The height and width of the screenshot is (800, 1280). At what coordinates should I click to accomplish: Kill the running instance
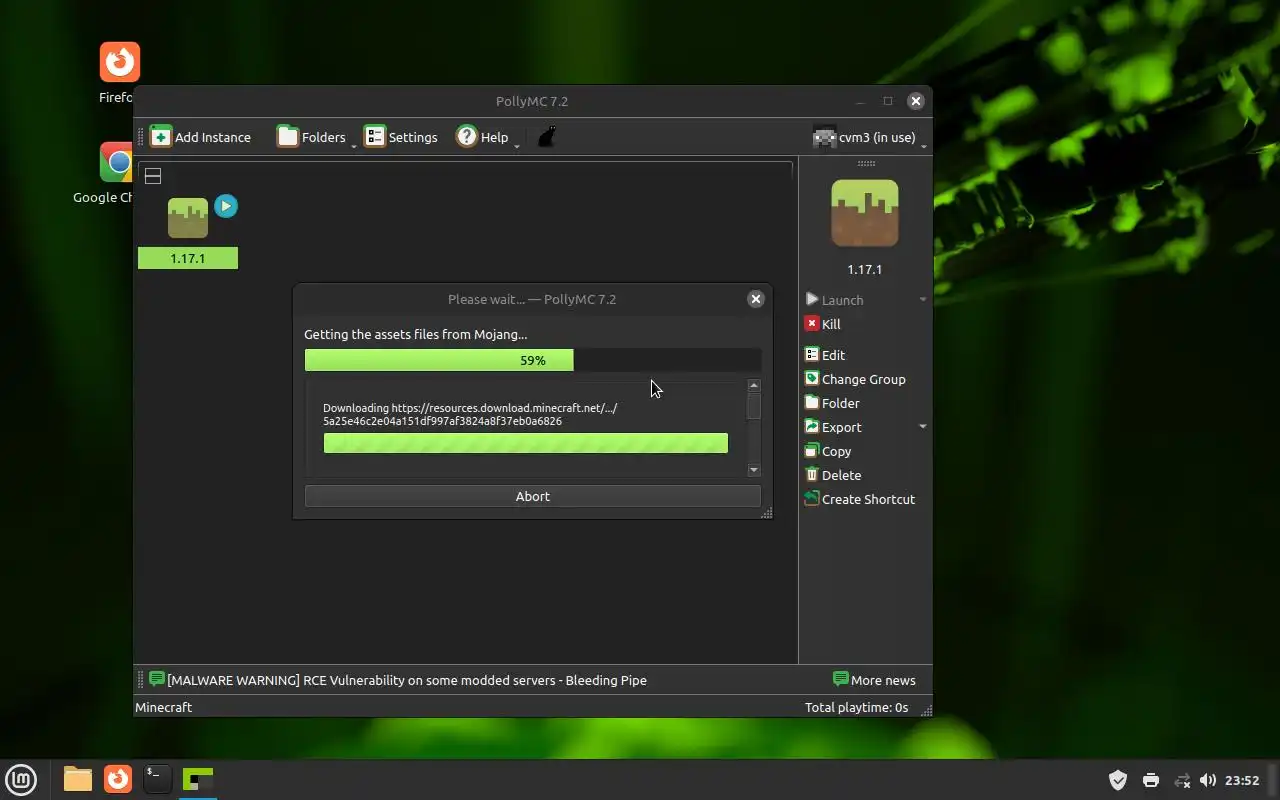click(x=823, y=324)
